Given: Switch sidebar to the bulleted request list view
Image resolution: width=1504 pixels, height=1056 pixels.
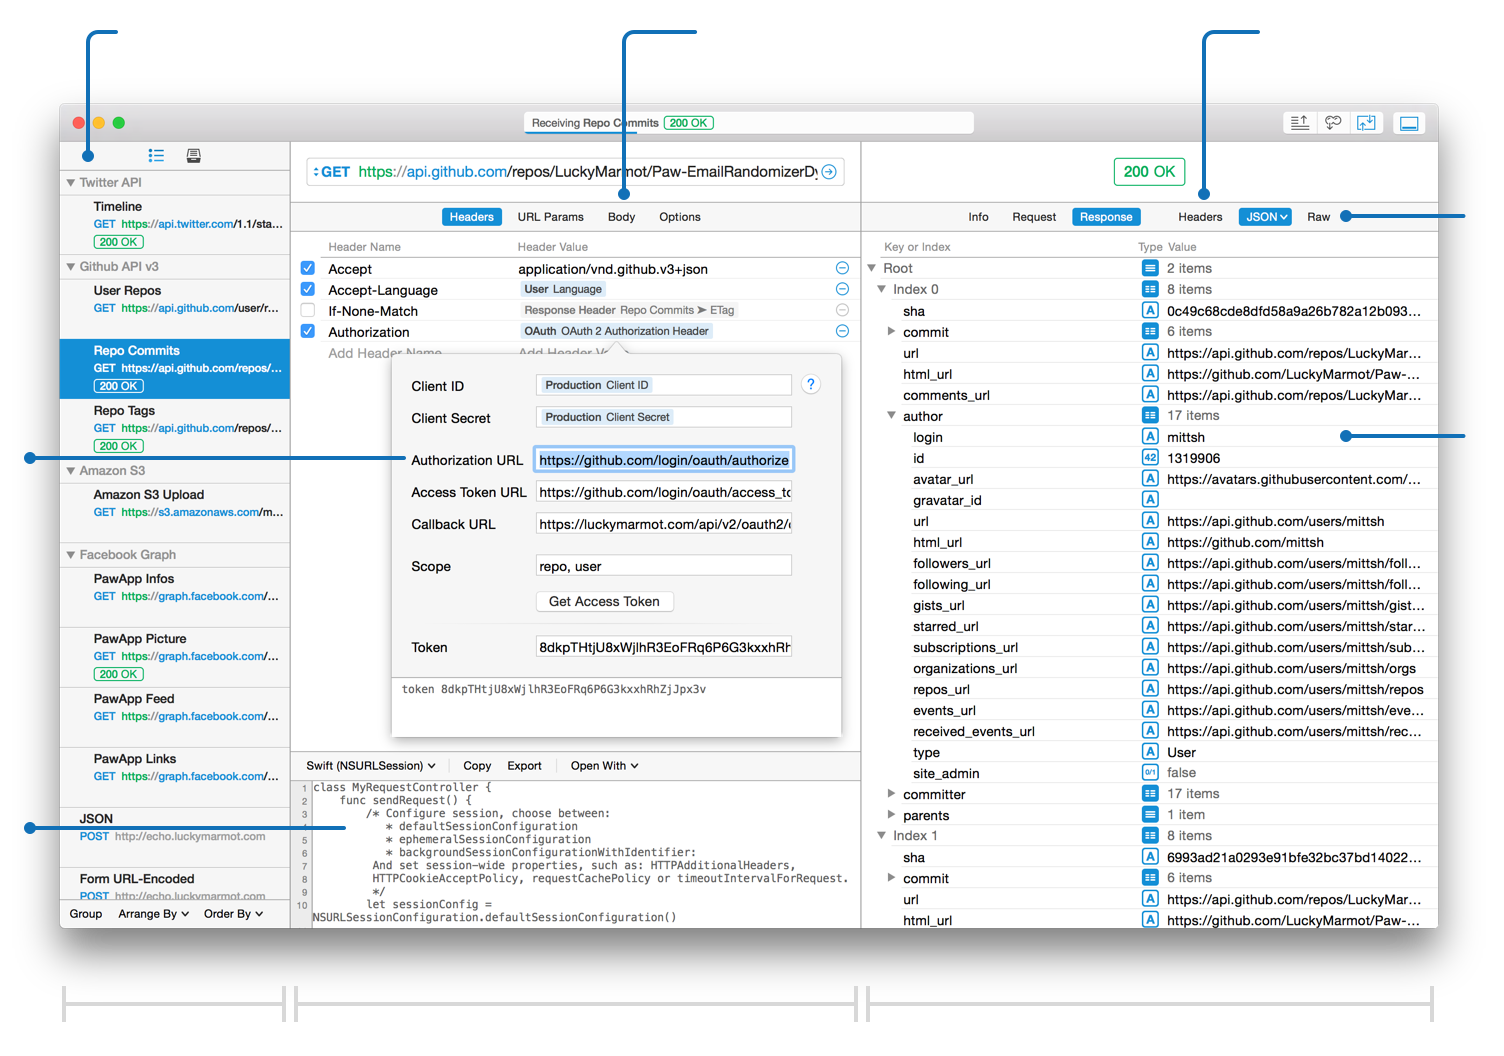Looking at the screenshot, I should 156,155.
